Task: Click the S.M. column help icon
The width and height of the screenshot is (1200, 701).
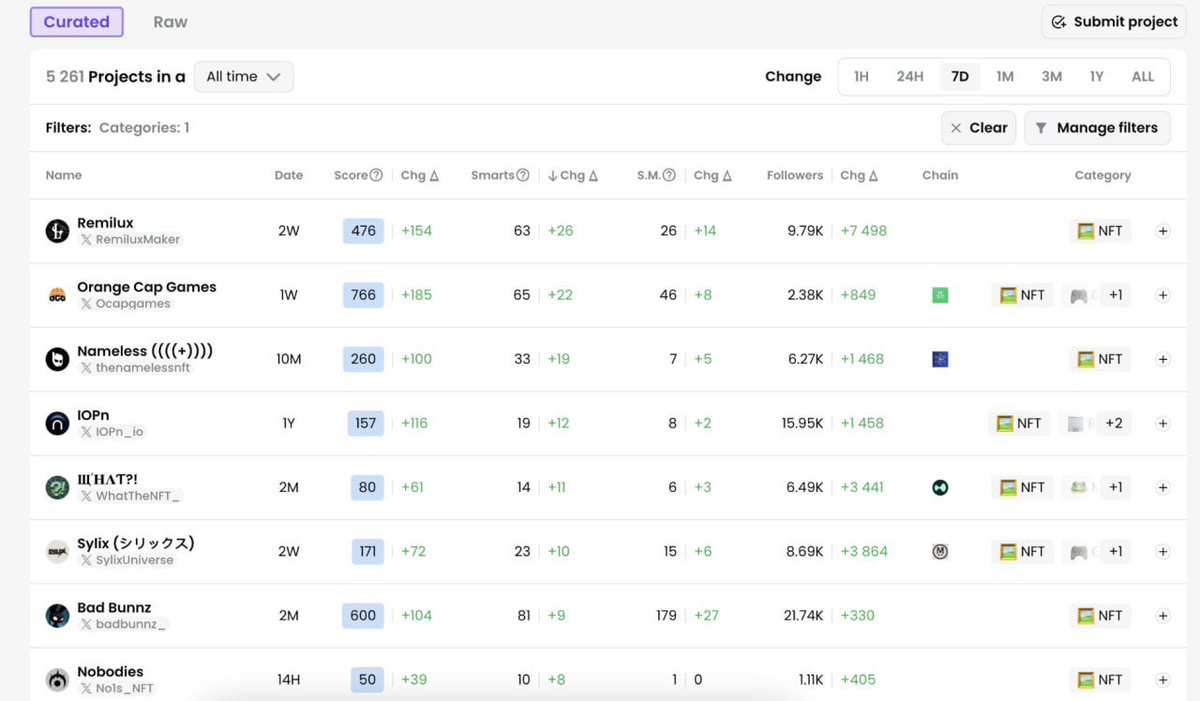Action: [669, 175]
